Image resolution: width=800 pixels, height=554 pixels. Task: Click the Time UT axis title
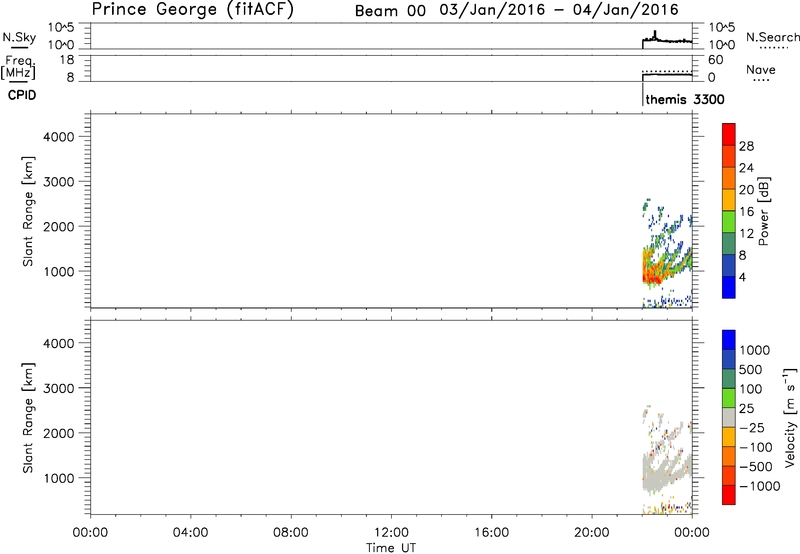[x=391, y=548]
